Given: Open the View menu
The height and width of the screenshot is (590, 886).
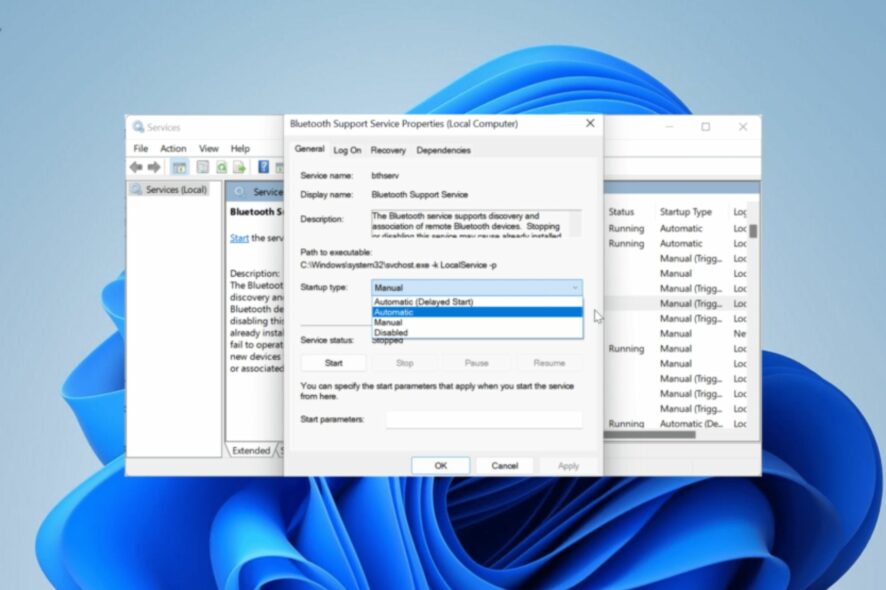Looking at the screenshot, I should 208,149.
